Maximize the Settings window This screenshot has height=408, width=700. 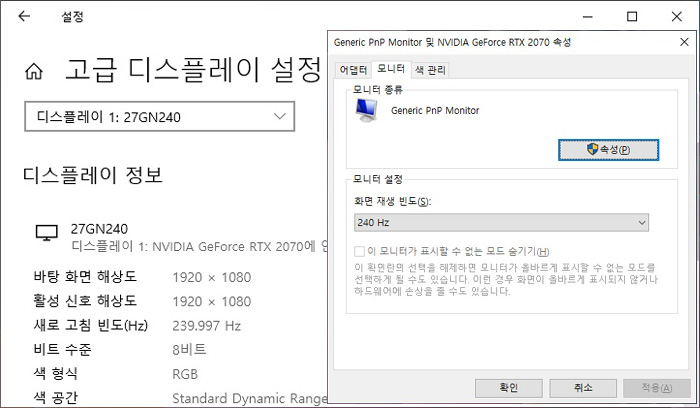[x=632, y=17]
